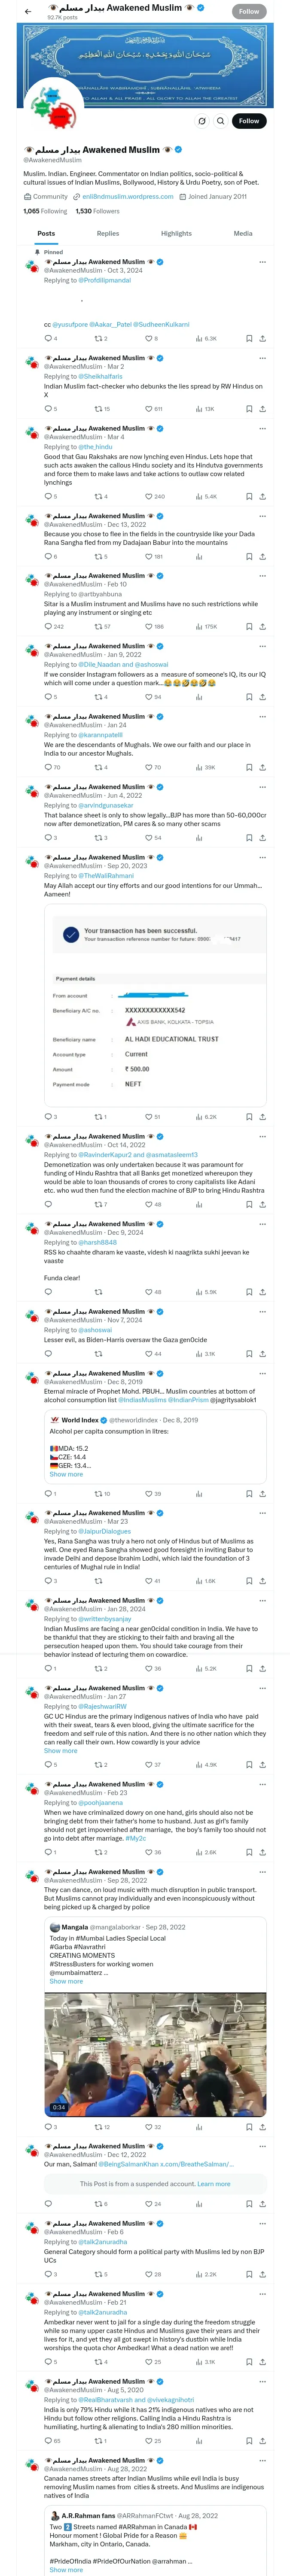Open the profile's three-dot more options
This screenshot has width=290, height=2576.
click(201, 121)
